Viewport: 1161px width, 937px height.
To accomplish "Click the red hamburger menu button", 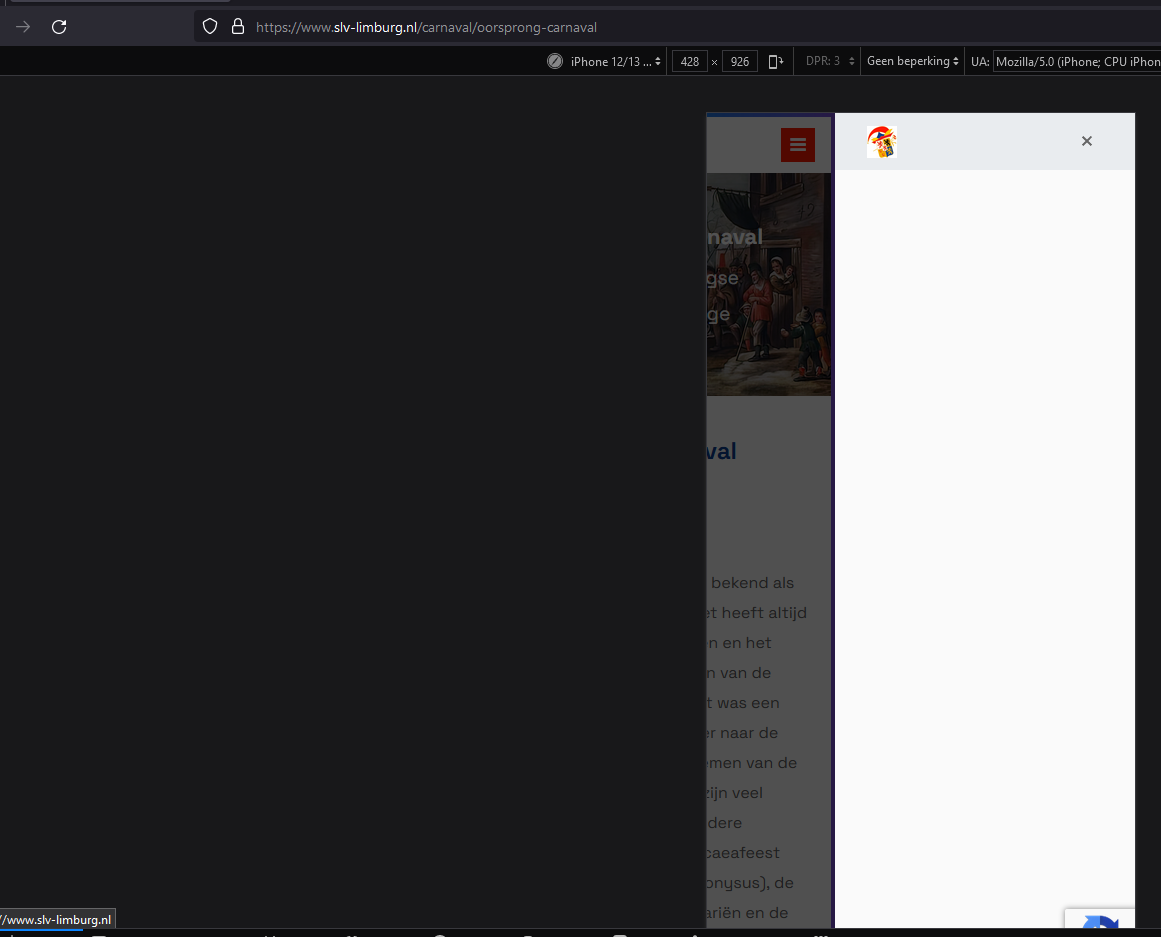I will (797, 145).
